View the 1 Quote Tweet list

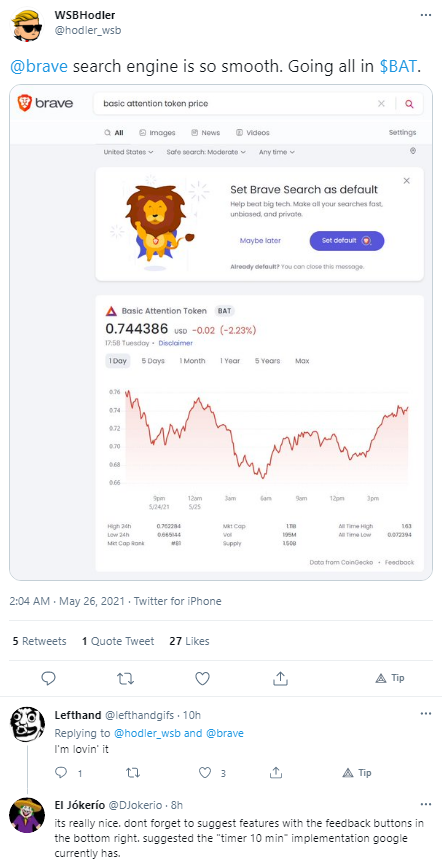118,641
